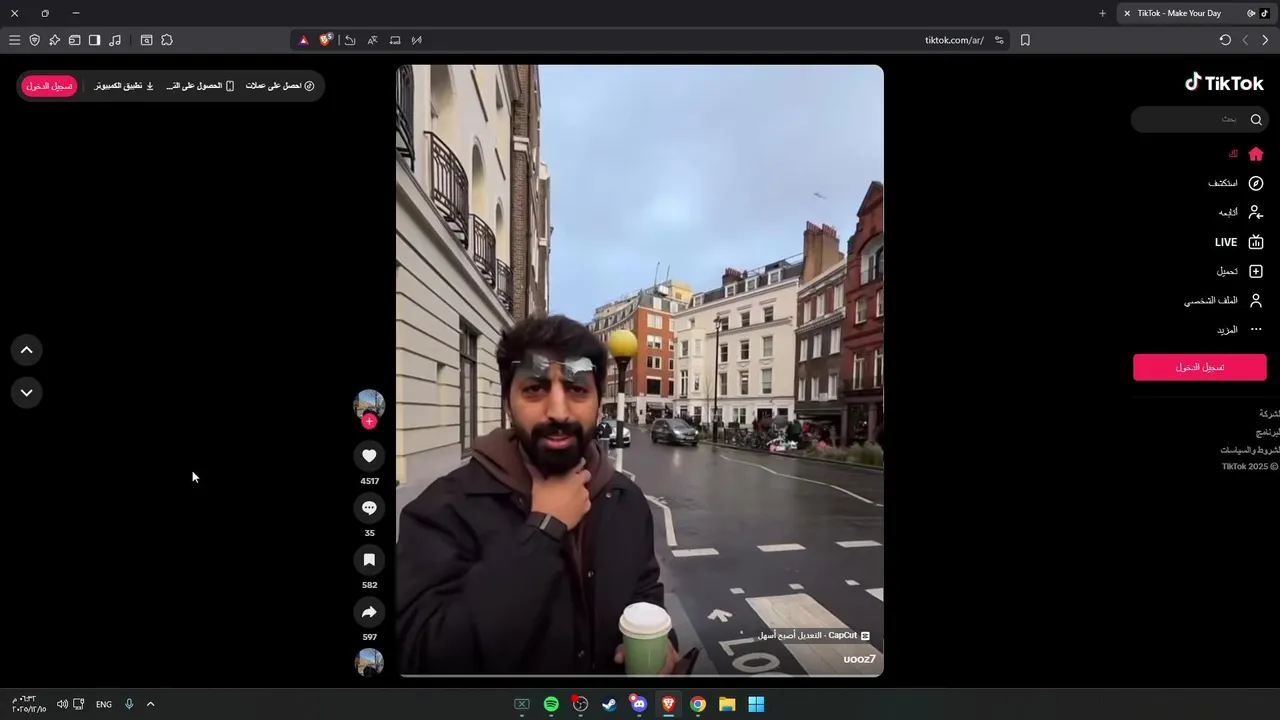
Task: Expand the Terms and Policies footer section
Action: coord(1250,450)
